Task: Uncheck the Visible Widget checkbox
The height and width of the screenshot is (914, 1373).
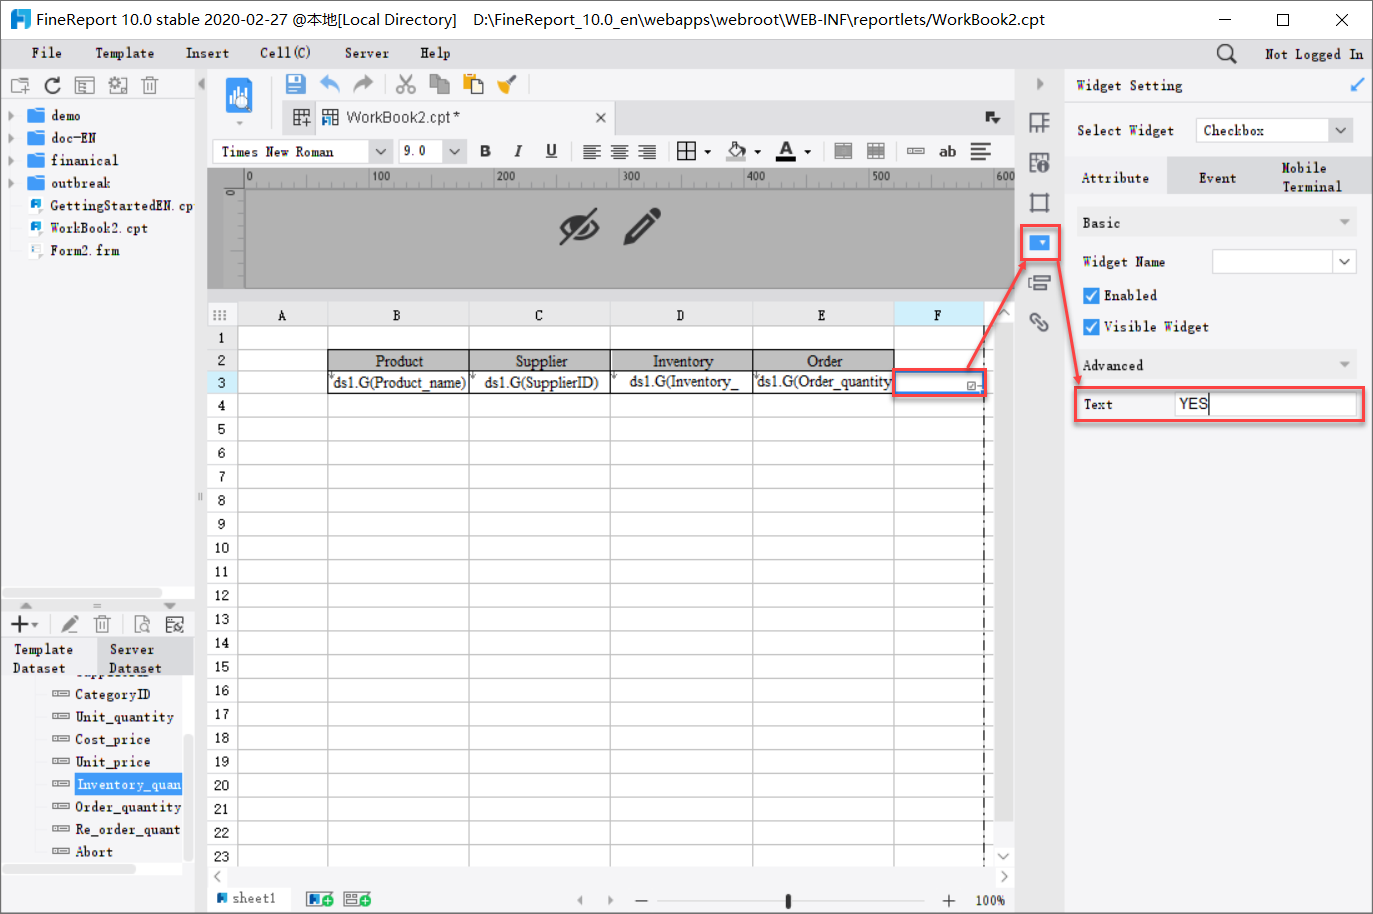Action: click(x=1092, y=327)
